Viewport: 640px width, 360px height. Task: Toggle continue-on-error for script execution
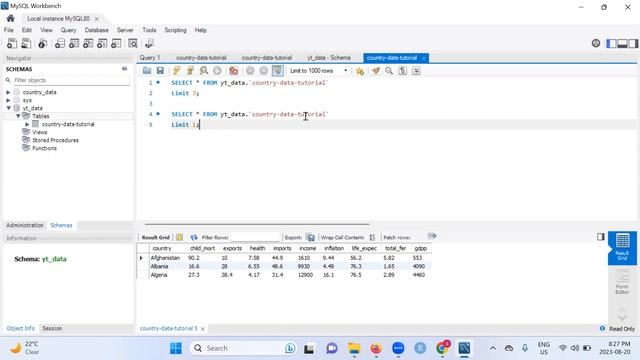[233, 71]
